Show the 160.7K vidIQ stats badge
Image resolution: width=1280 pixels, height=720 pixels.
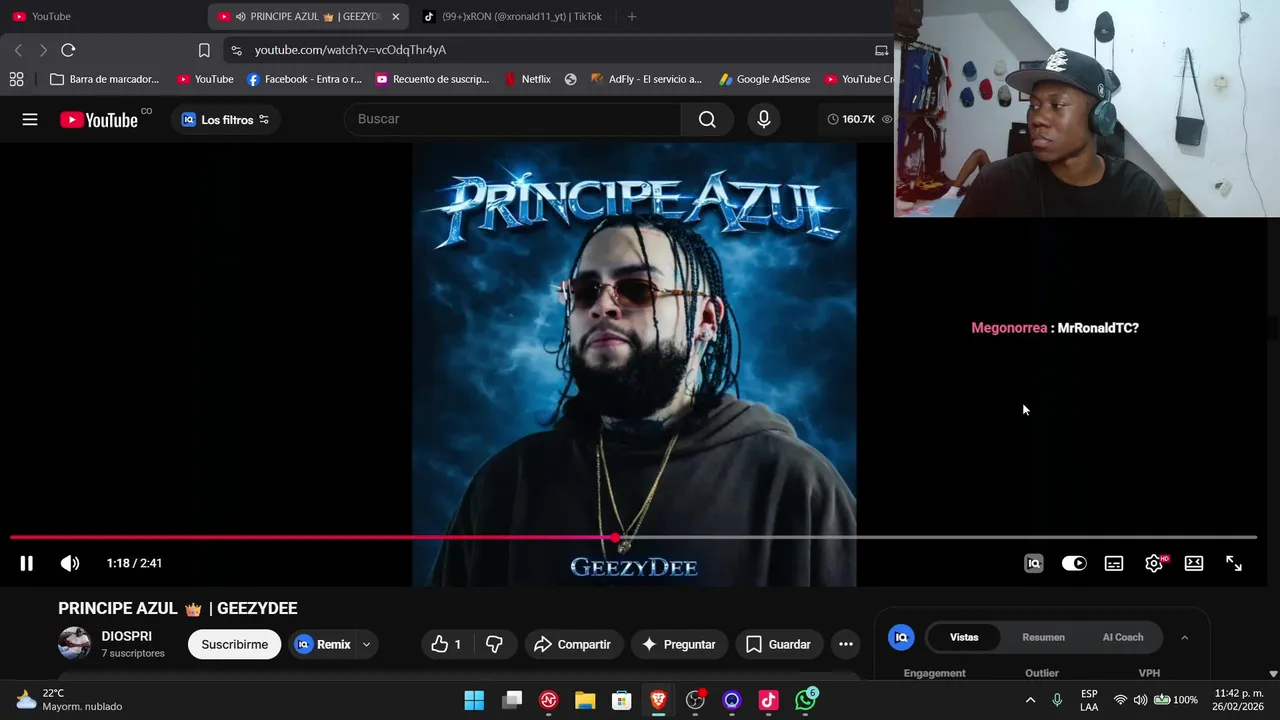(858, 119)
